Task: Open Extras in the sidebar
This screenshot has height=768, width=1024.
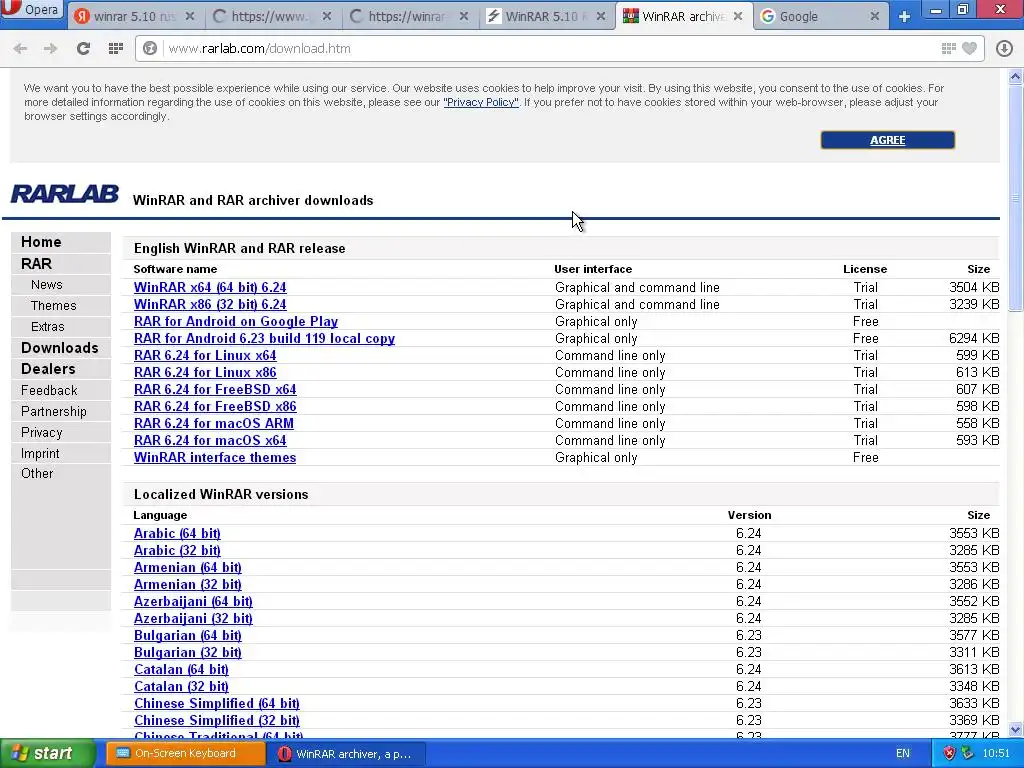Action: point(48,327)
